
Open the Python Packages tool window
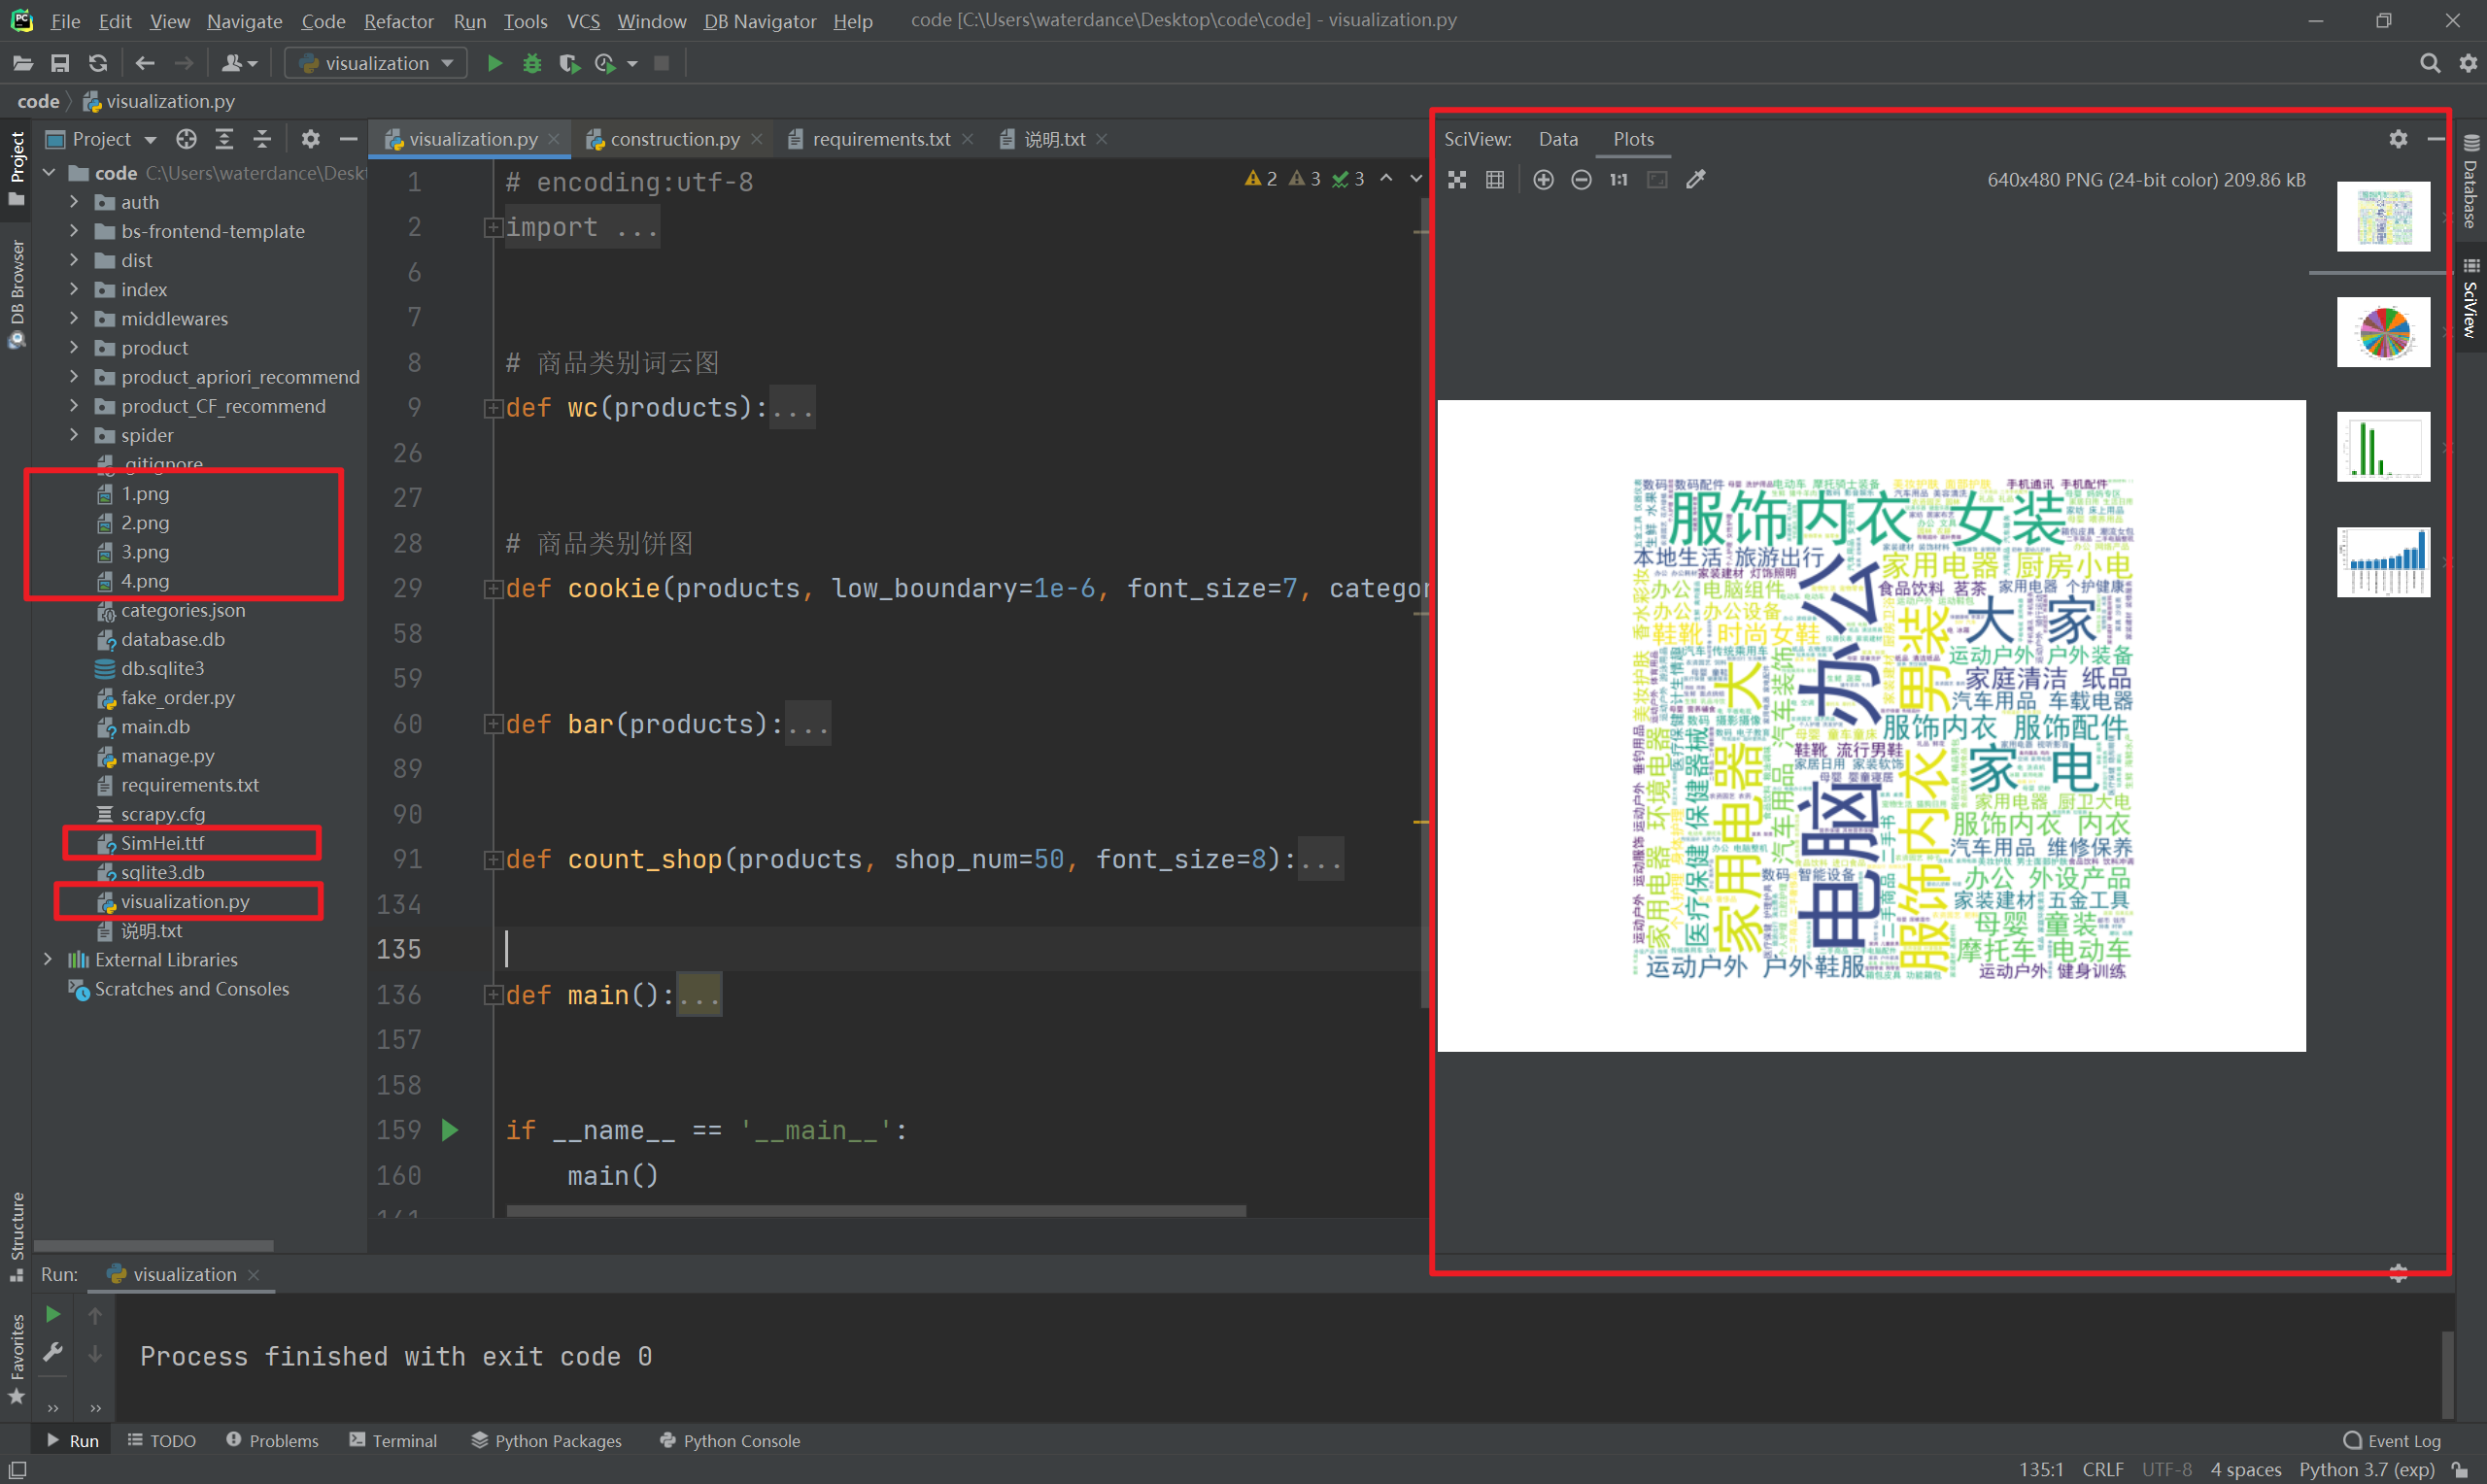click(546, 1440)
